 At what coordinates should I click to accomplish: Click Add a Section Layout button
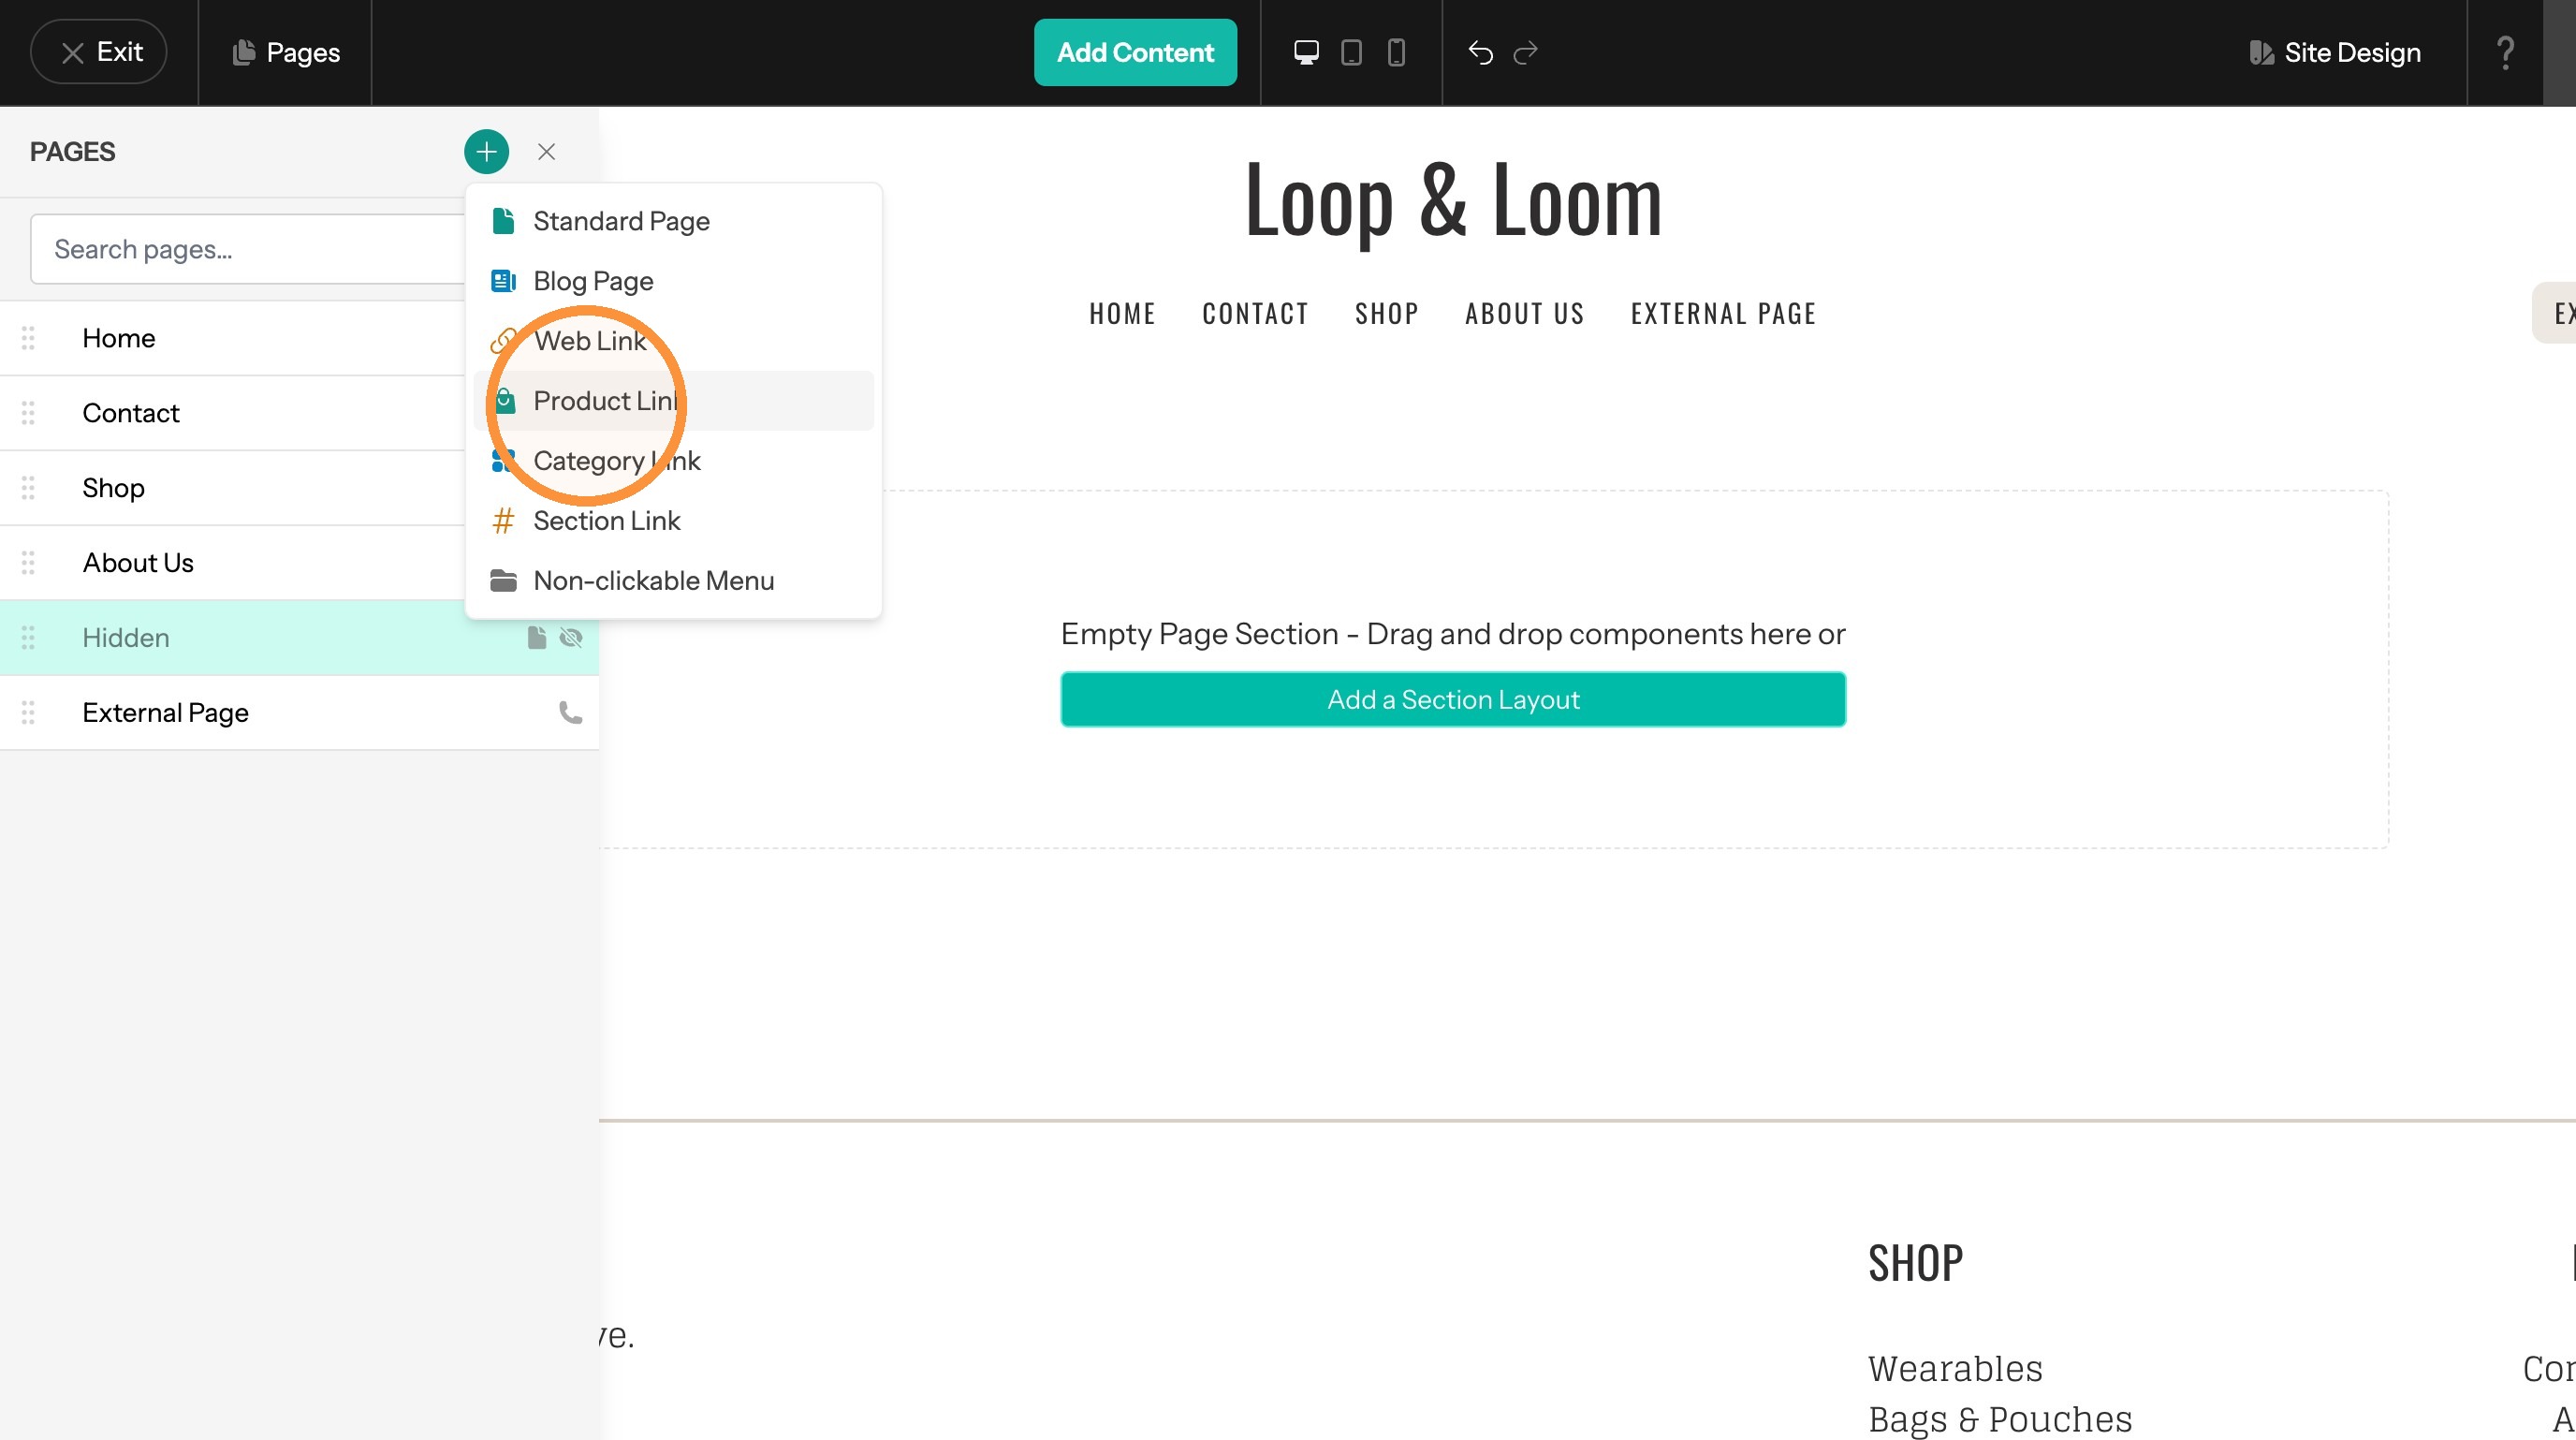click(1453, 699)
